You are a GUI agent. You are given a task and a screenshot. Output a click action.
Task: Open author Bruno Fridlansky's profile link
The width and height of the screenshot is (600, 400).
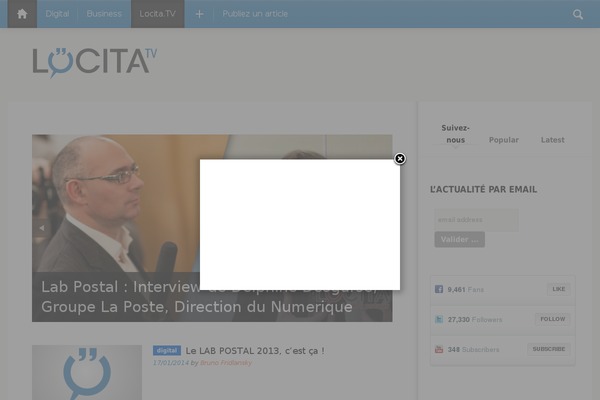[x=226, y=362]
